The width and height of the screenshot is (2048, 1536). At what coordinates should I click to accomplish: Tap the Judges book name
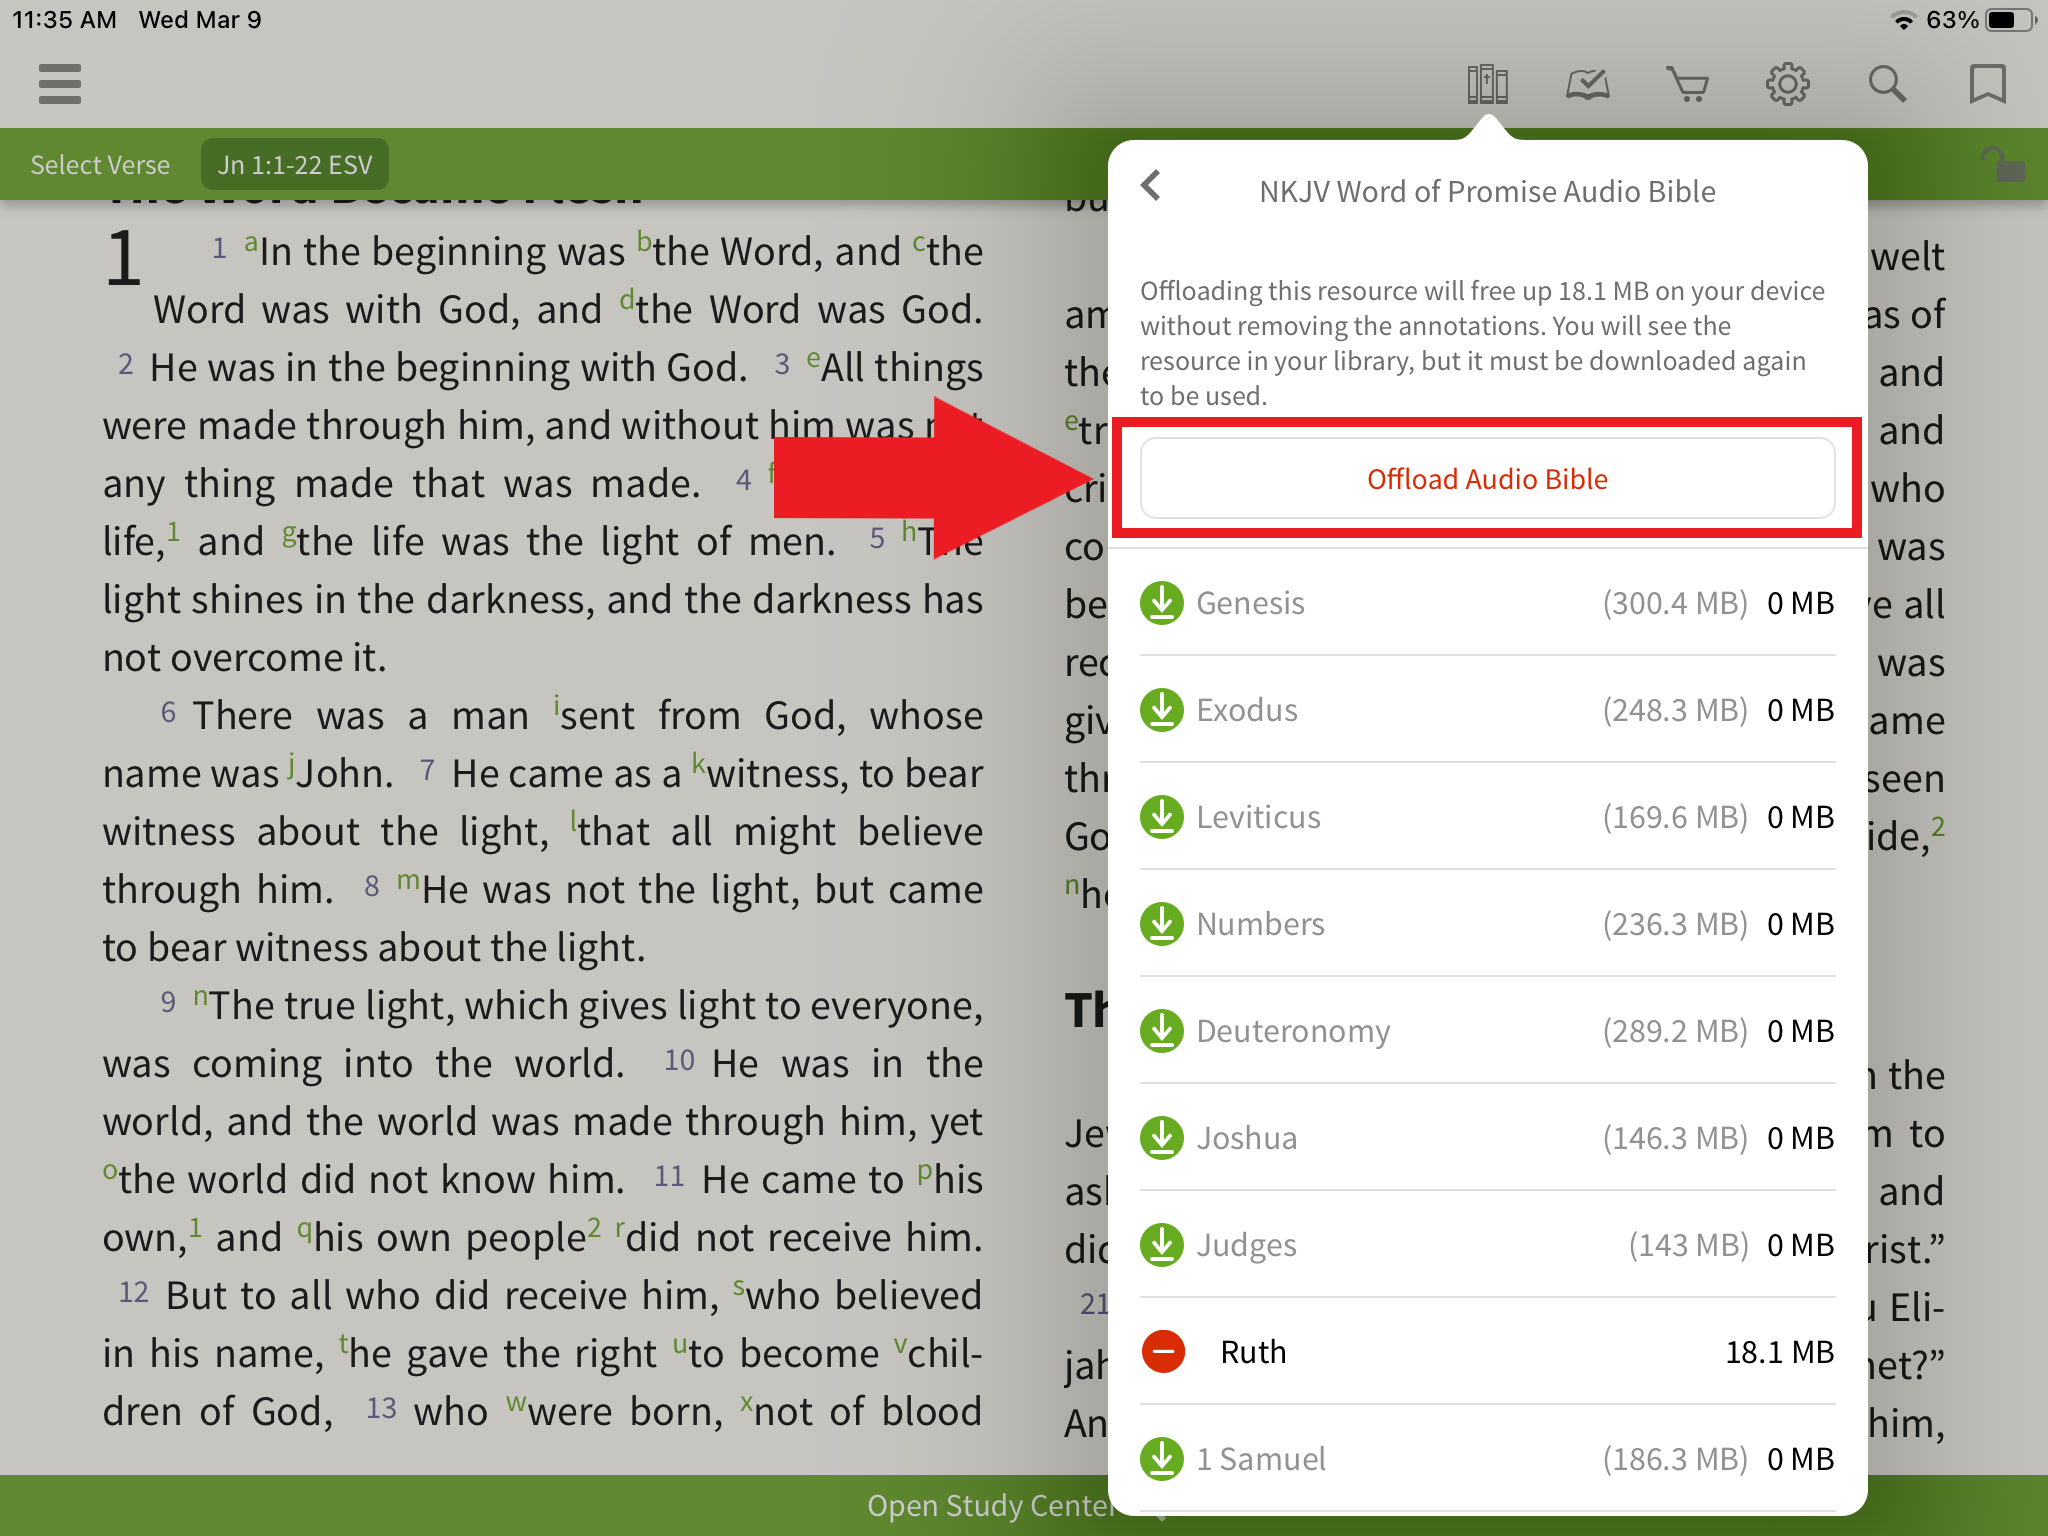click(x=1246, y=1245)
